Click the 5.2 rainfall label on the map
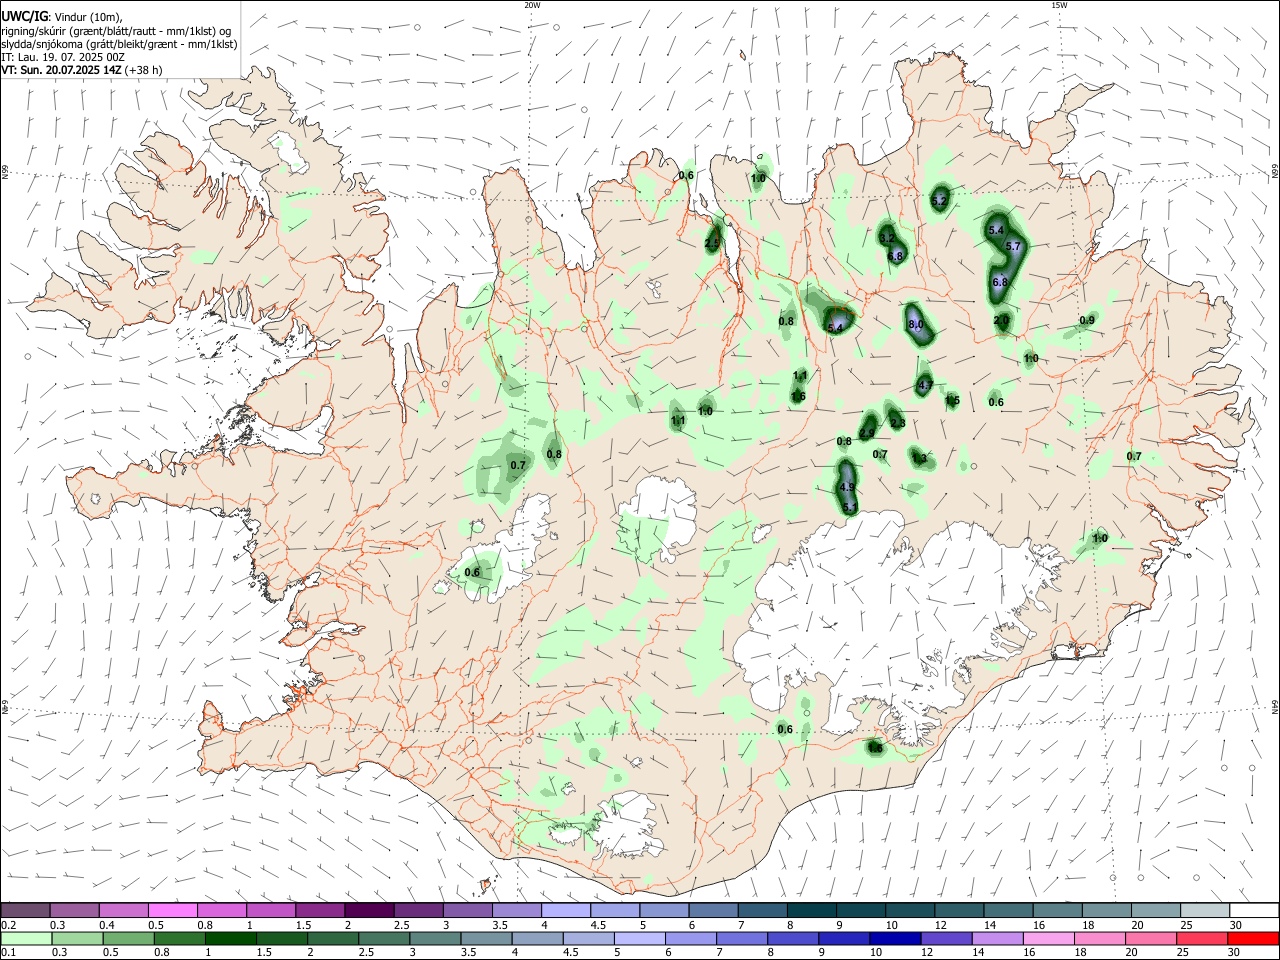This screenshot has width=1280, height=960. point(939,201)
